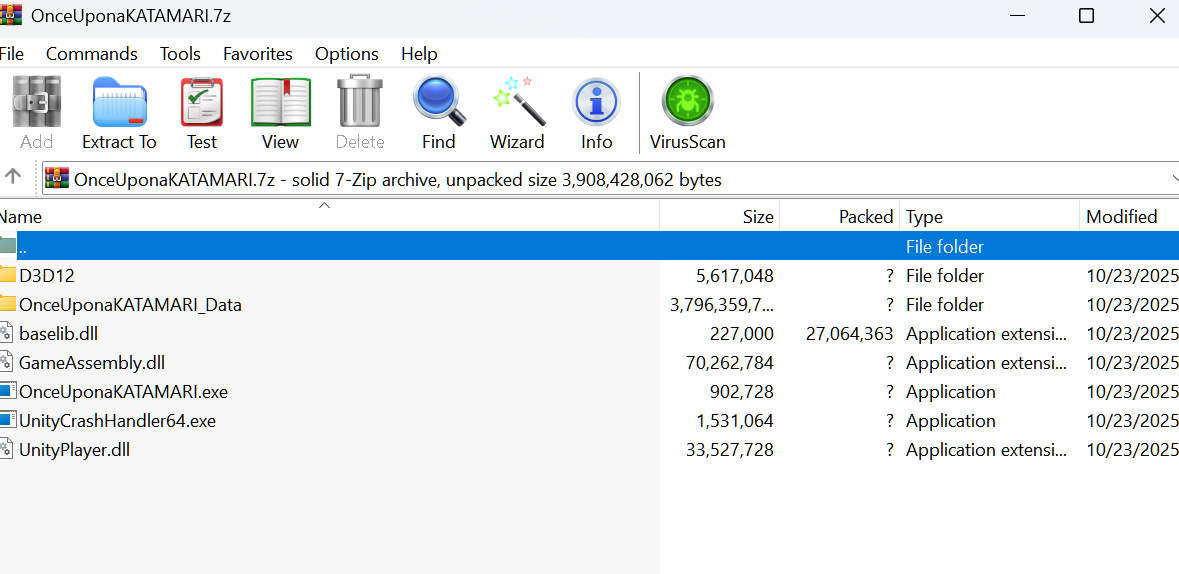Screen dimensions: 1179x574
Task: Select baselib.dll file name
Action: [x=59, y=333]
